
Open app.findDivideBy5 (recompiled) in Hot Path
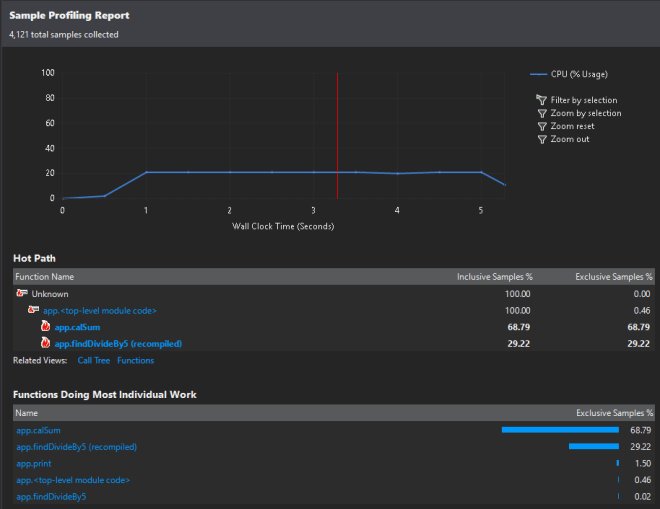118,344
